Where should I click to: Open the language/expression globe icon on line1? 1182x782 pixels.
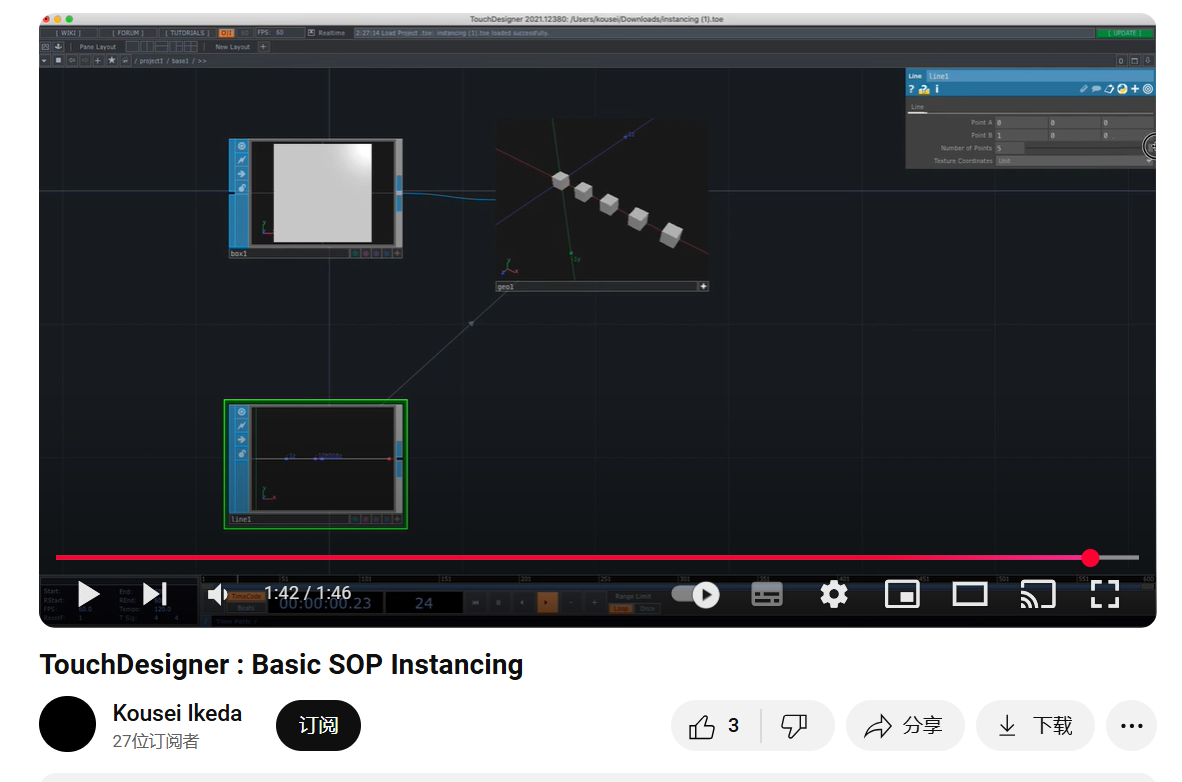pyautogui.click(x=1122, y=89)
